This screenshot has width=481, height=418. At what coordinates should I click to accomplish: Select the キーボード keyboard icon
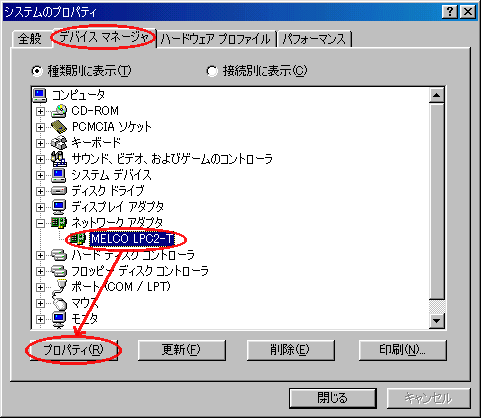(x=59, y=143)
